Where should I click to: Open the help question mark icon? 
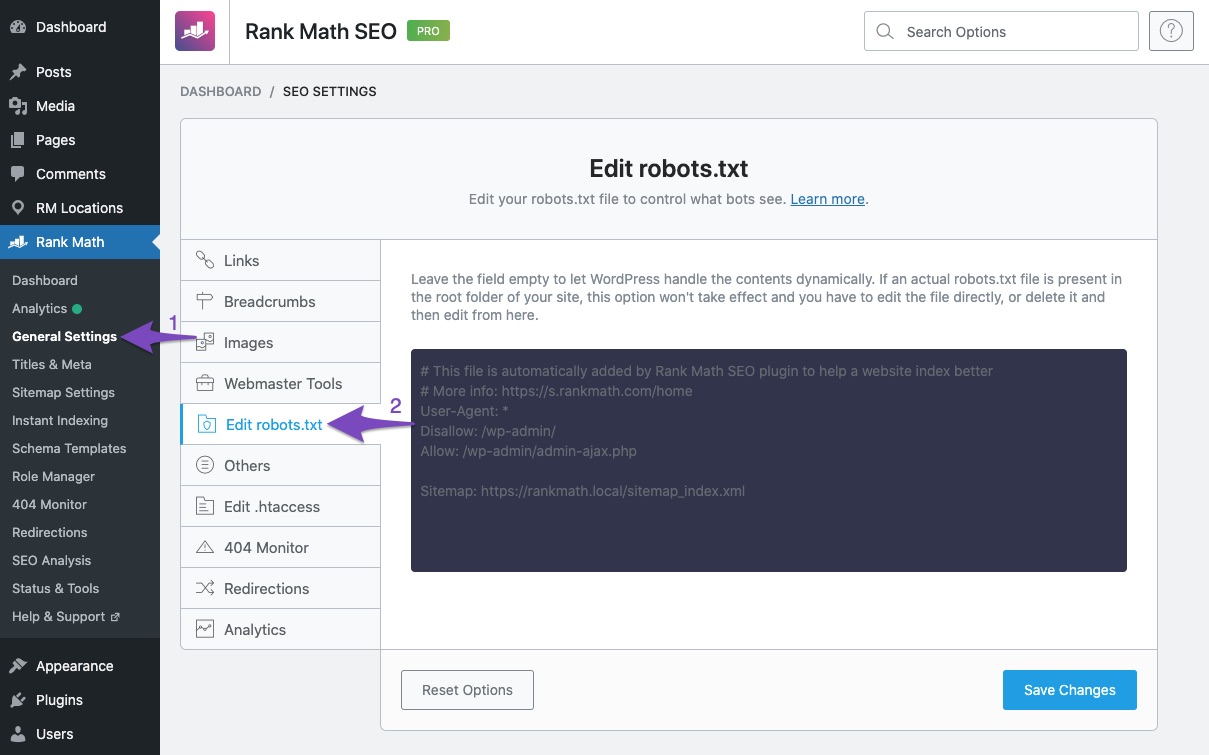[1171, 31]
